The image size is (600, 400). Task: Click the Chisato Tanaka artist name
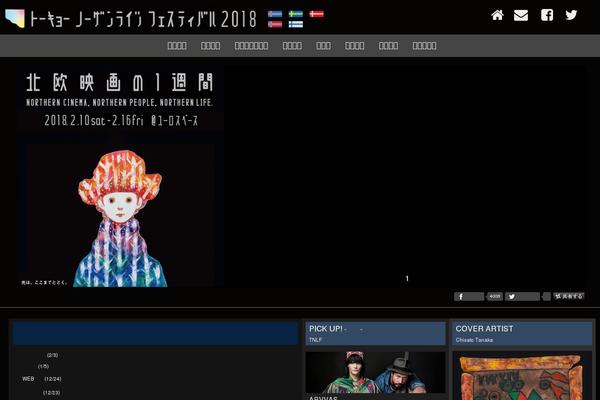[x=474, y=340]
